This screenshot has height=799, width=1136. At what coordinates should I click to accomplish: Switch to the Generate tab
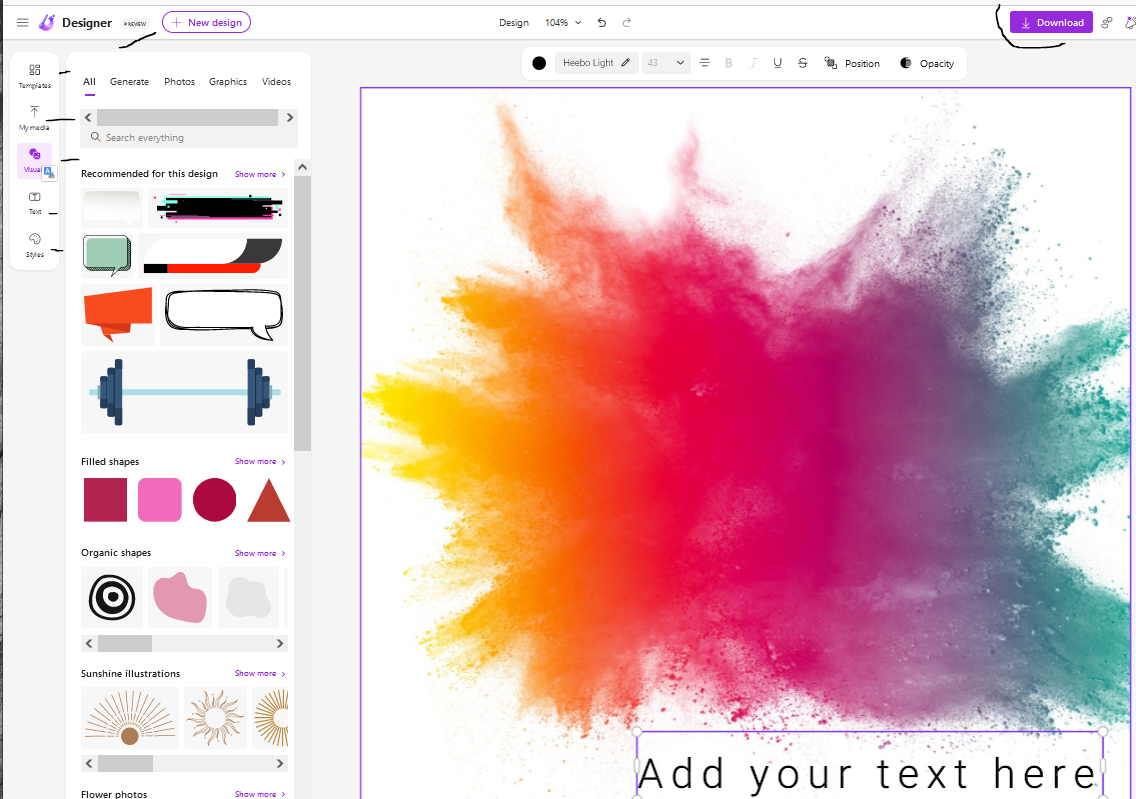coord(129,82)
